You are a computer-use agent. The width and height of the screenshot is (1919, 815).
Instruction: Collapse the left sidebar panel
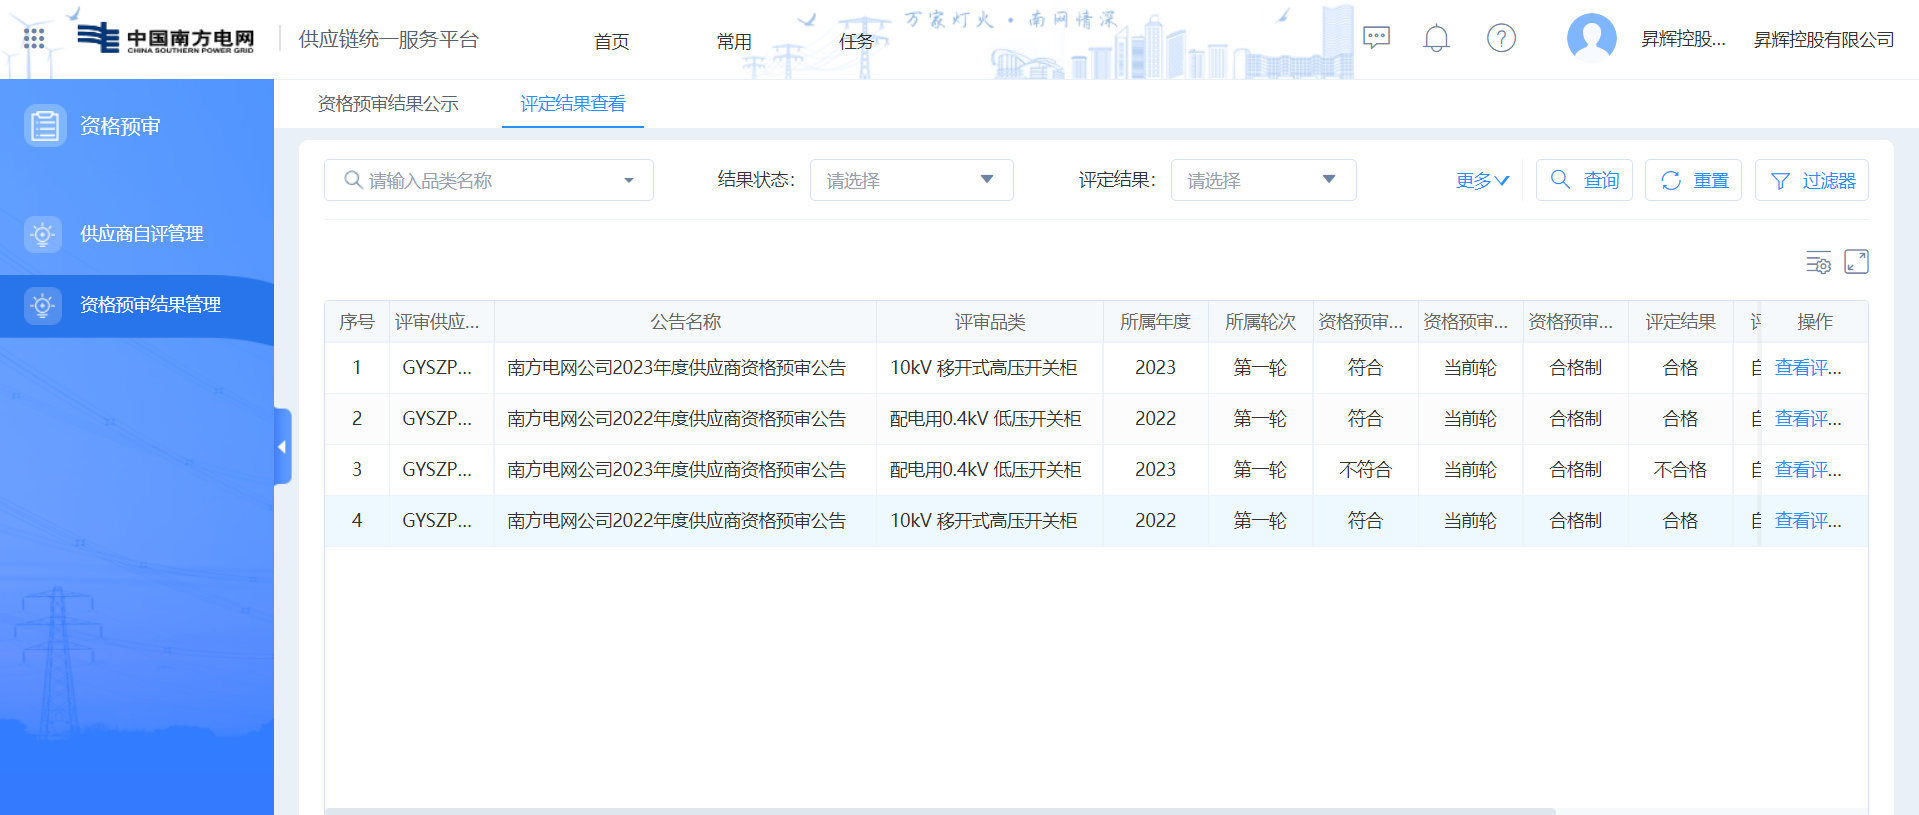coord(282,447)
